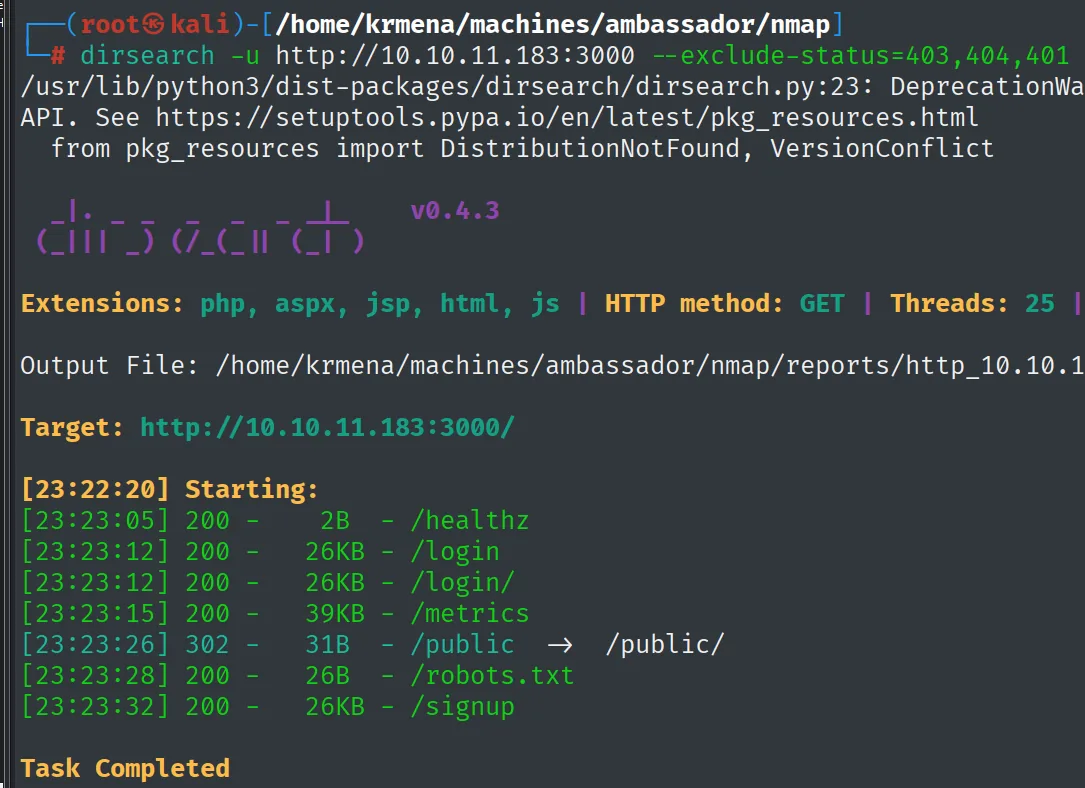Click the /public/ redirect destination

click(665, 645)
